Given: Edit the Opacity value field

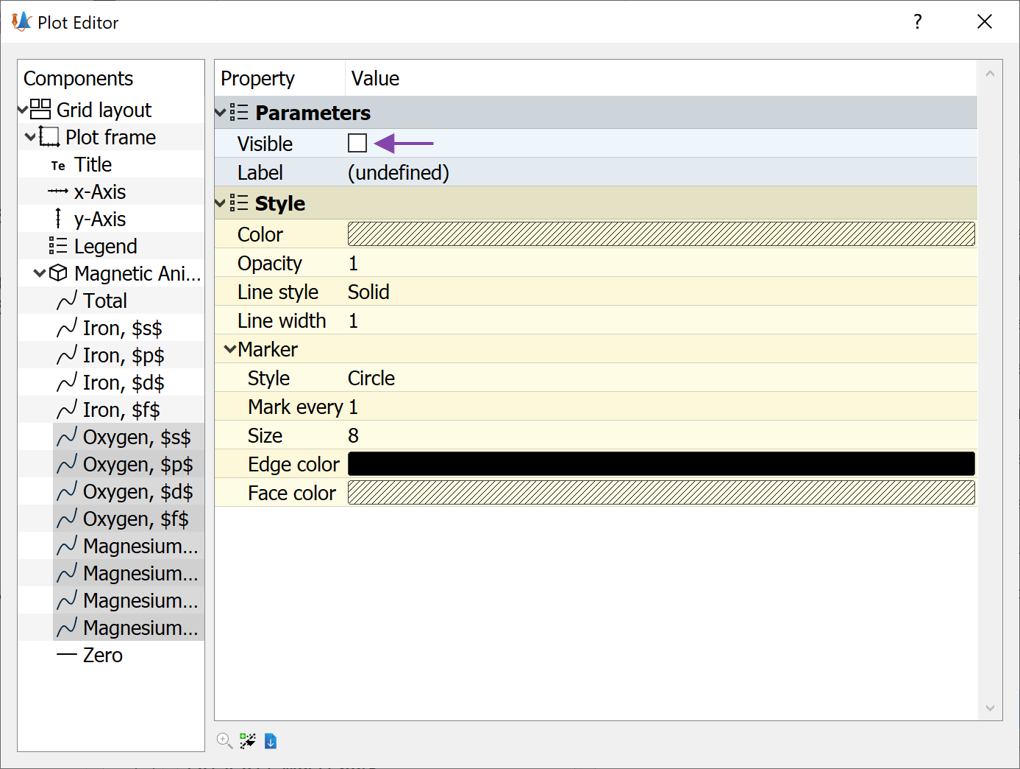Looking at the screenshot, I should pos(661,263).
